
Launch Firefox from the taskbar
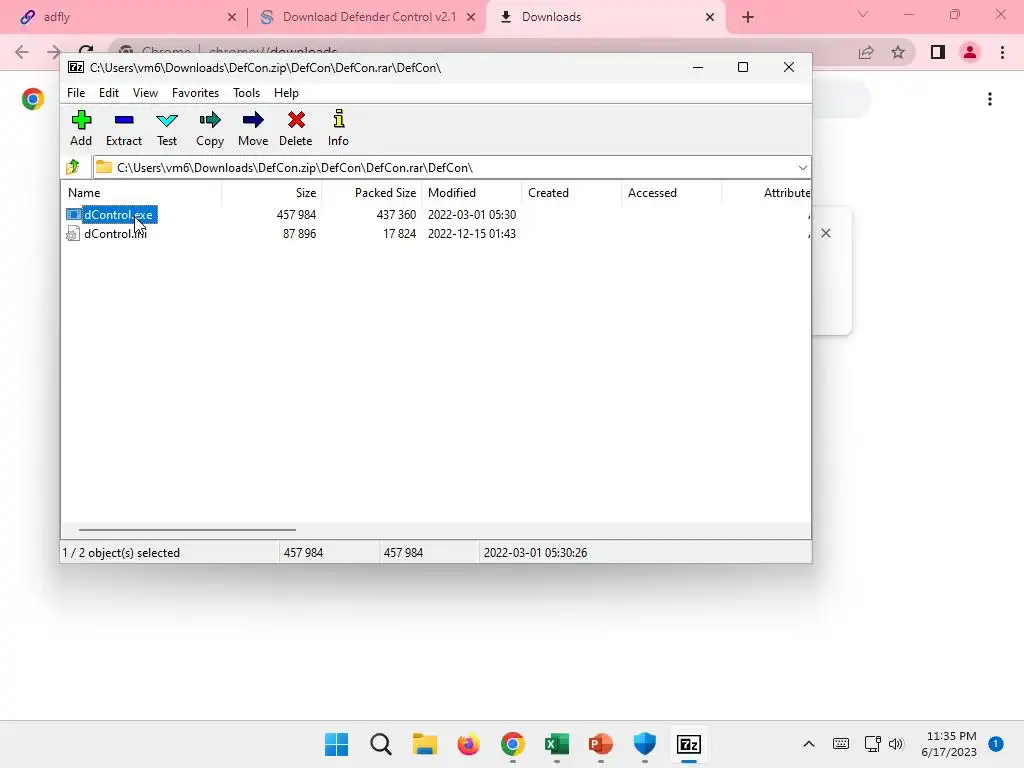(x=468, y=744)
